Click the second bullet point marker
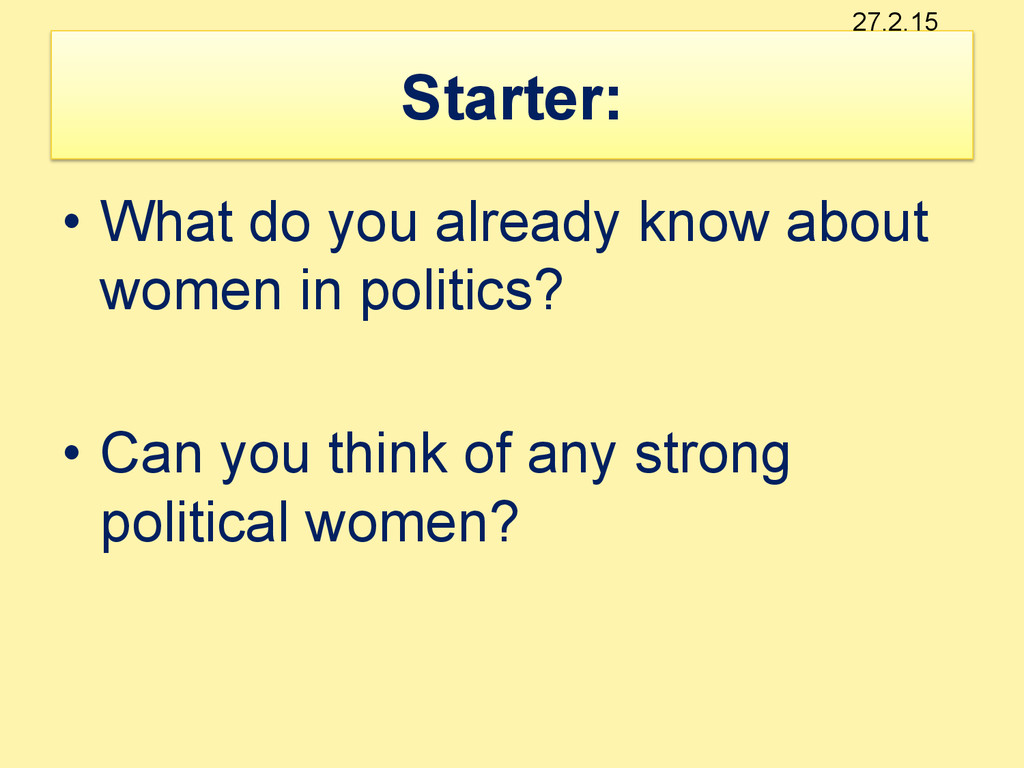Viewport: 1024px width, 768px height. click(x=72, y=452)
